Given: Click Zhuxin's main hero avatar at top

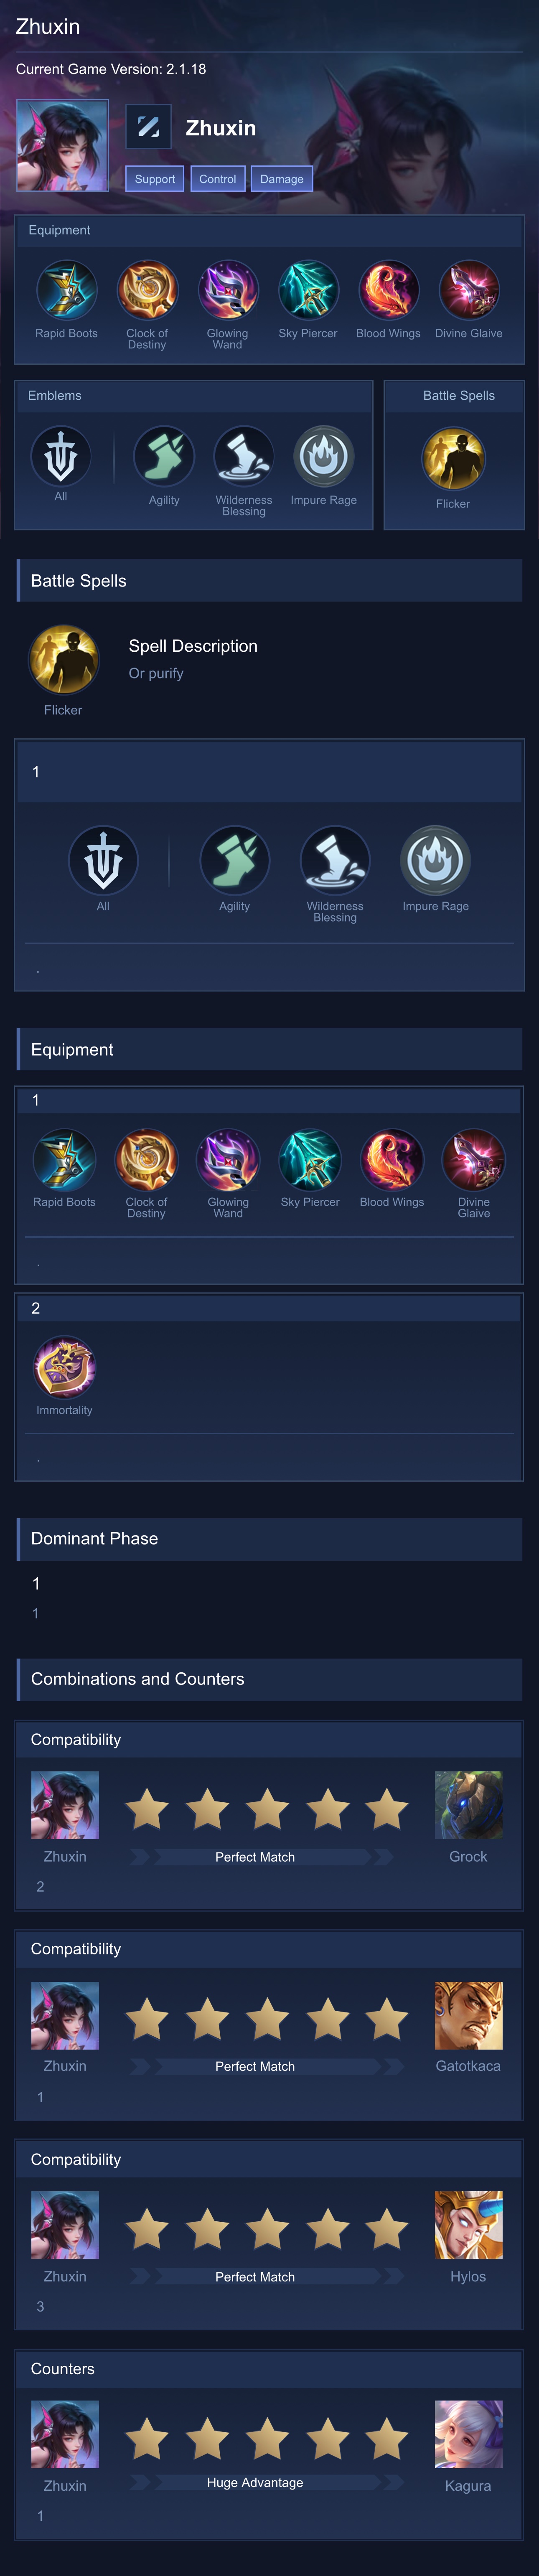Looking at the screenshot, I should click(x=62, y=145).
